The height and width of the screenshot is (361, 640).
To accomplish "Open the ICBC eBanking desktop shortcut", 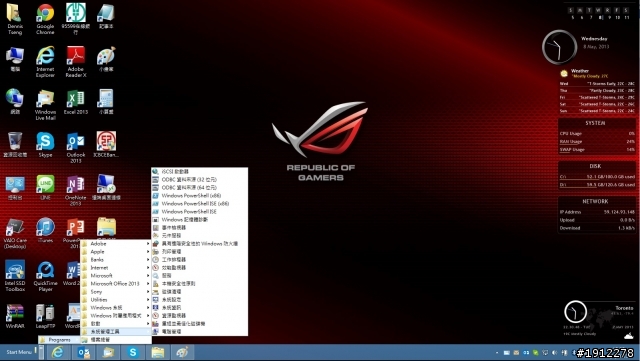I will click(106, 145).
